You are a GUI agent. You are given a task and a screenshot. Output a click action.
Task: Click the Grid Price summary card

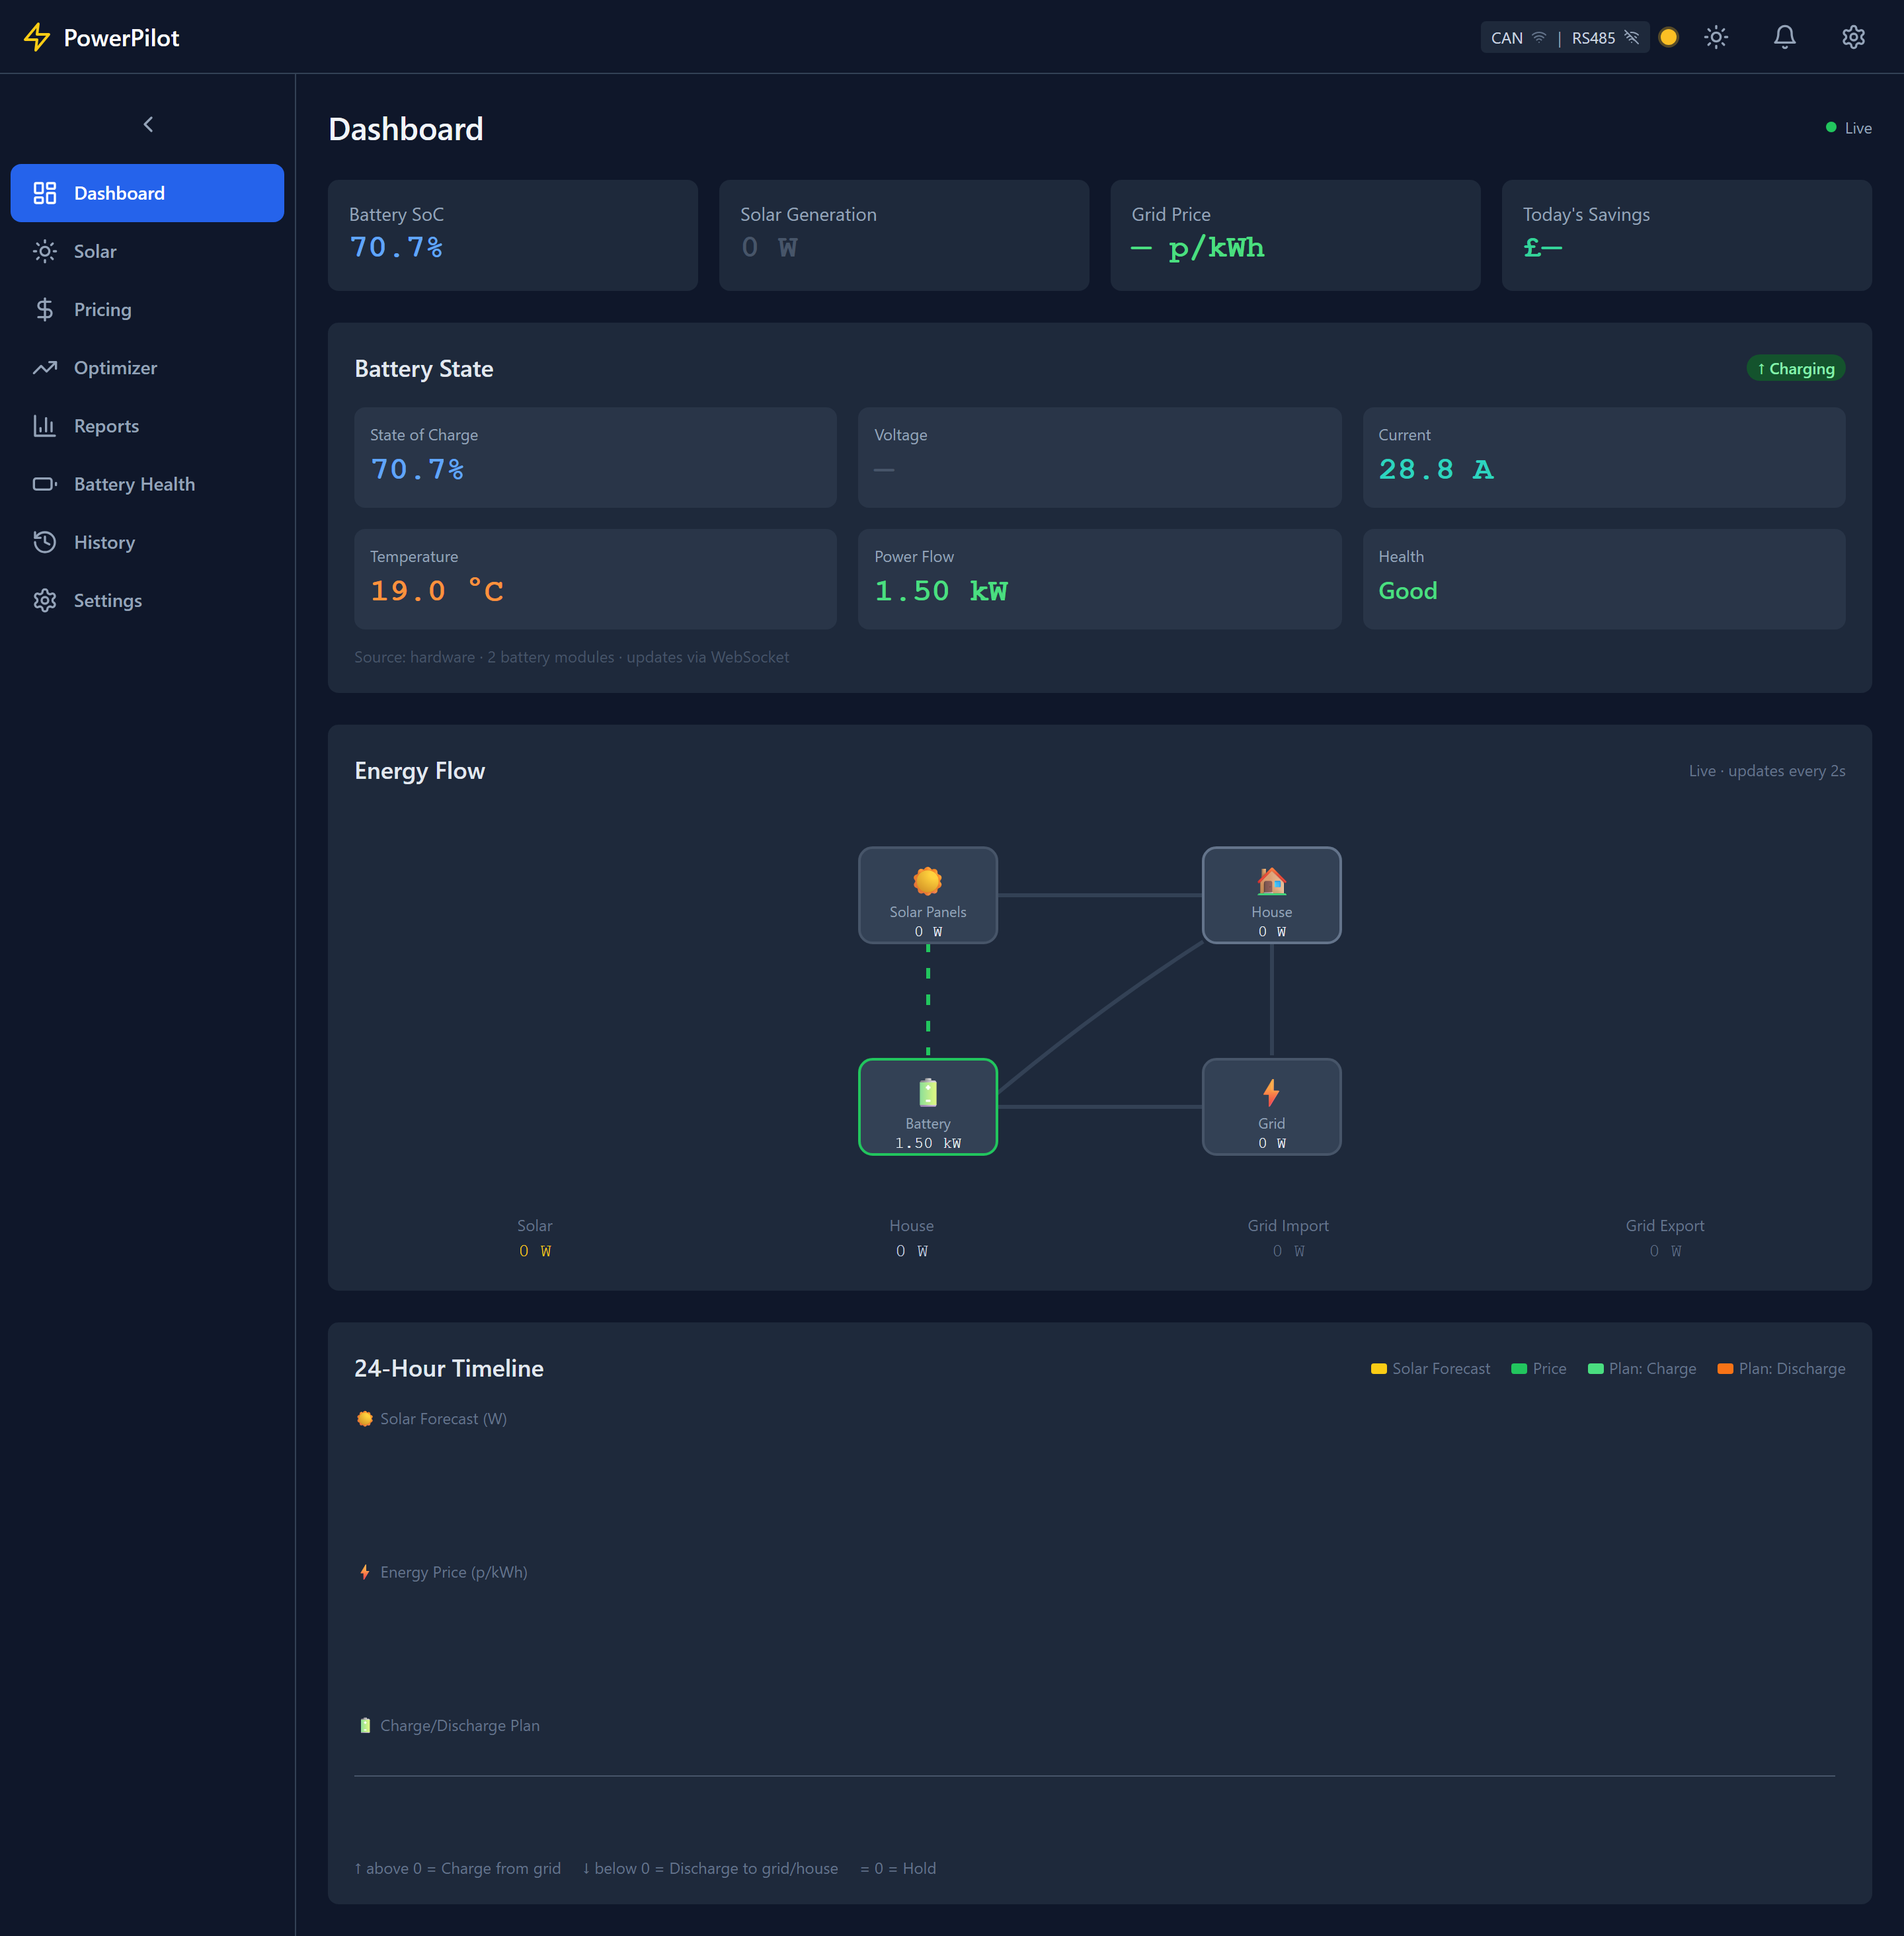point(1295,235)
